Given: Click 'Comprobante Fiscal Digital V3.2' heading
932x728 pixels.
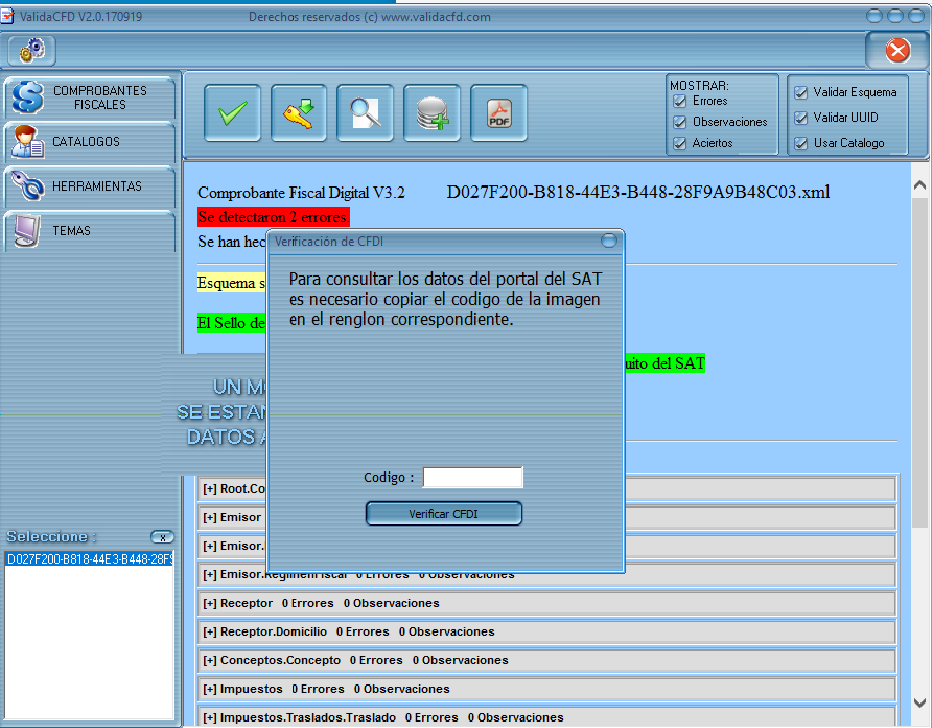Looking at the screenshot, I should point(301,193).
